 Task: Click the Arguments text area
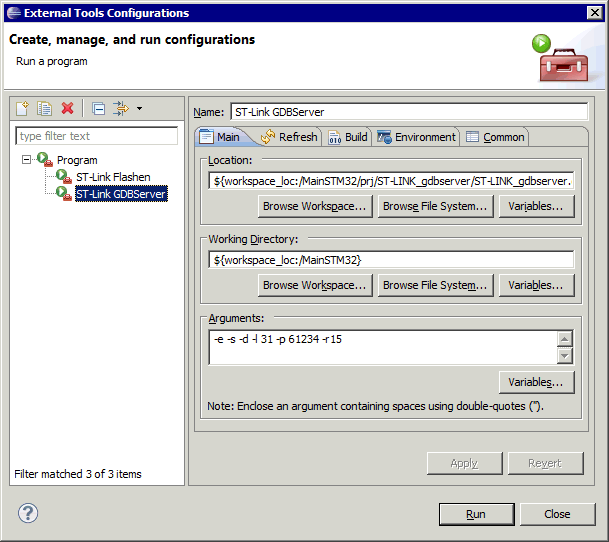click(383, 347)
